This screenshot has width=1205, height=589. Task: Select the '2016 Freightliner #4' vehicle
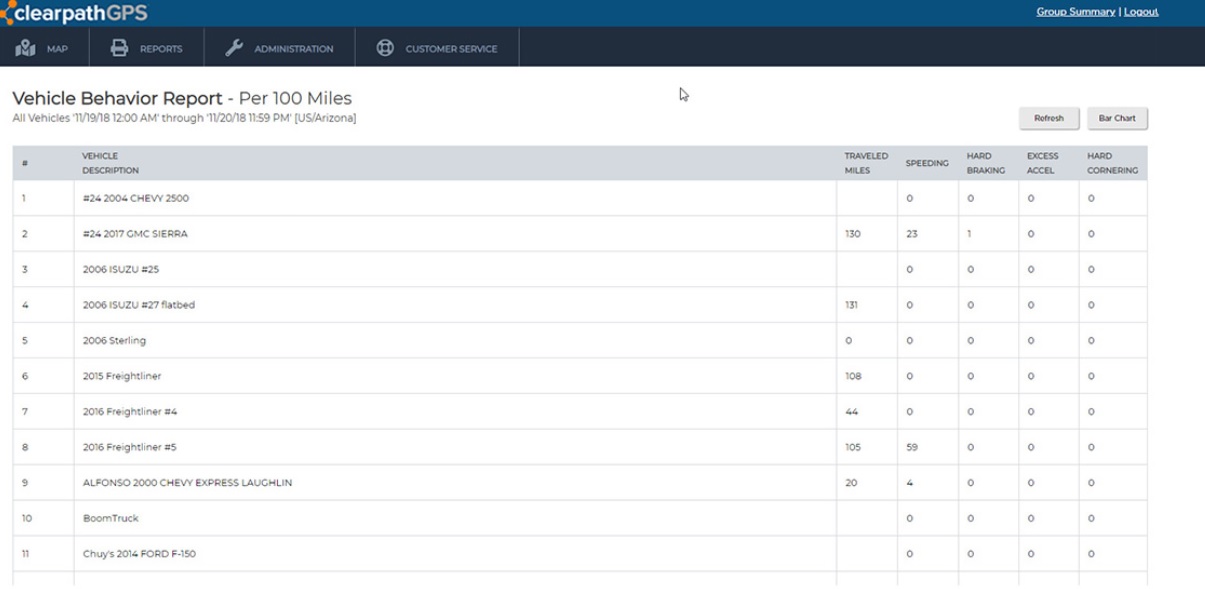130,411
